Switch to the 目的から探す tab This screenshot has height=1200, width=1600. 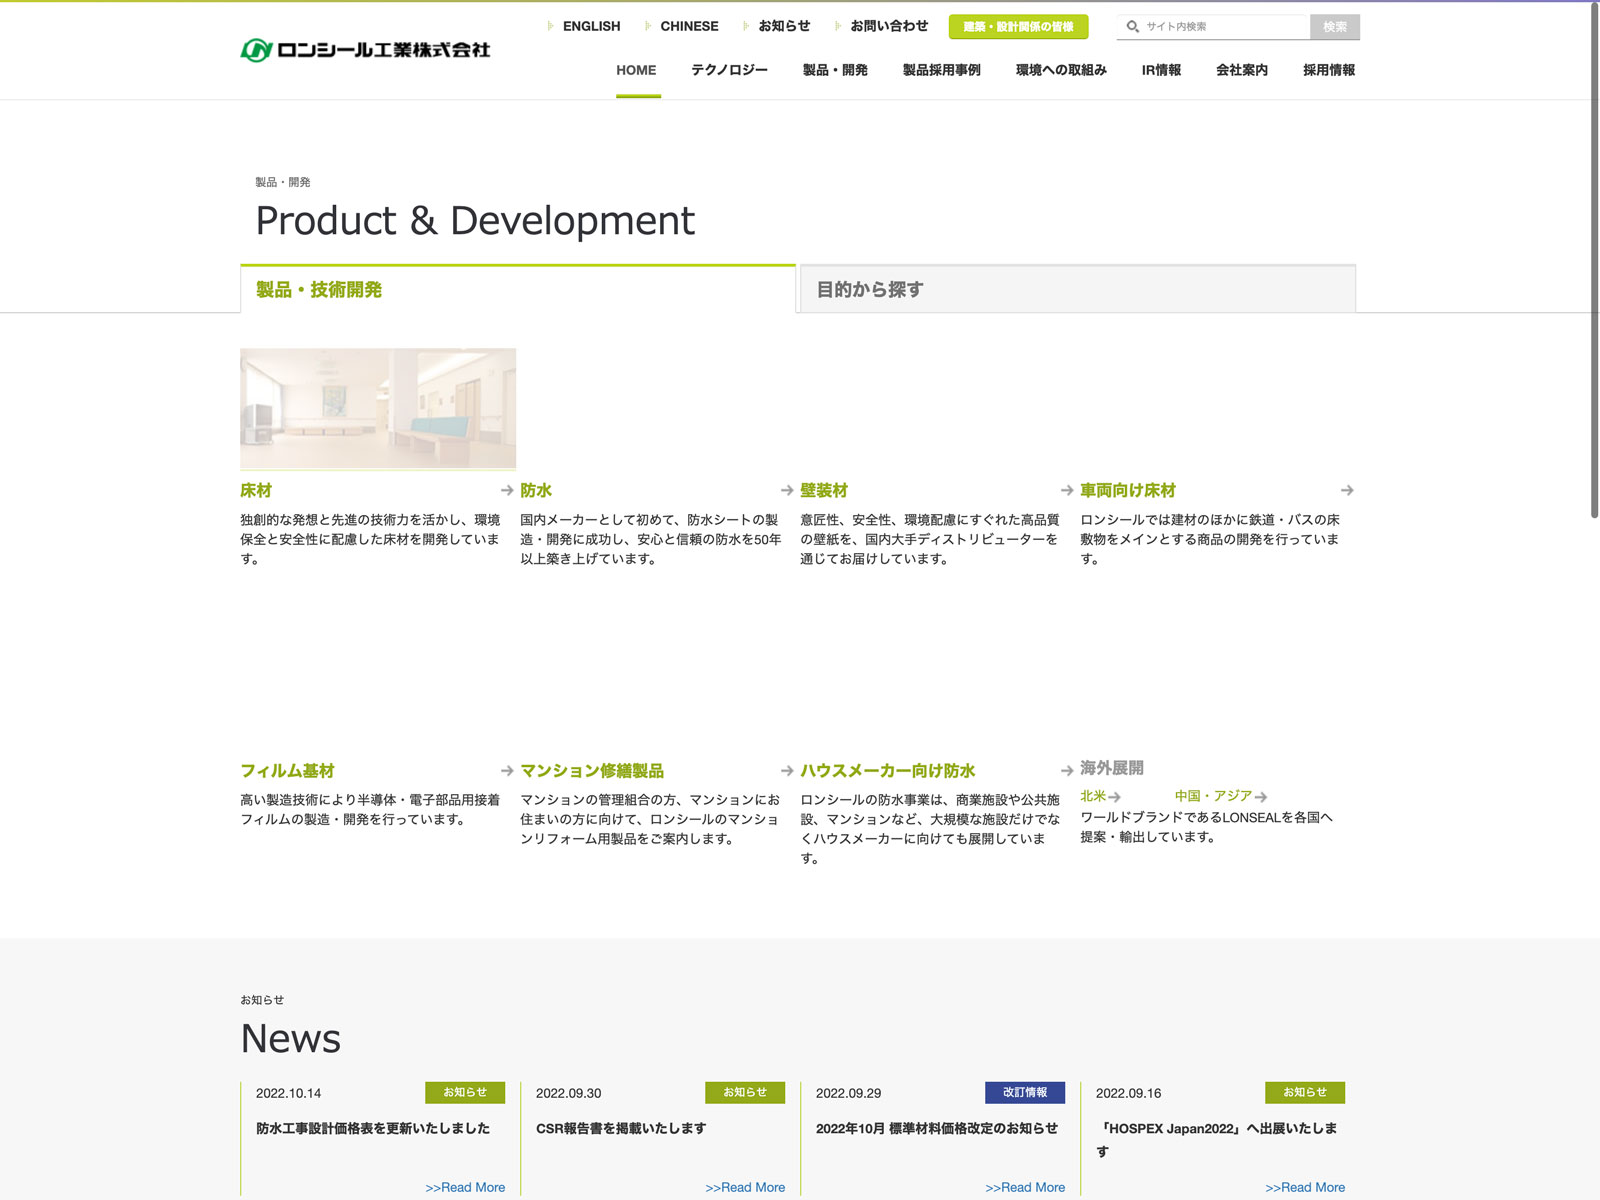click(x=1077, y=290)
